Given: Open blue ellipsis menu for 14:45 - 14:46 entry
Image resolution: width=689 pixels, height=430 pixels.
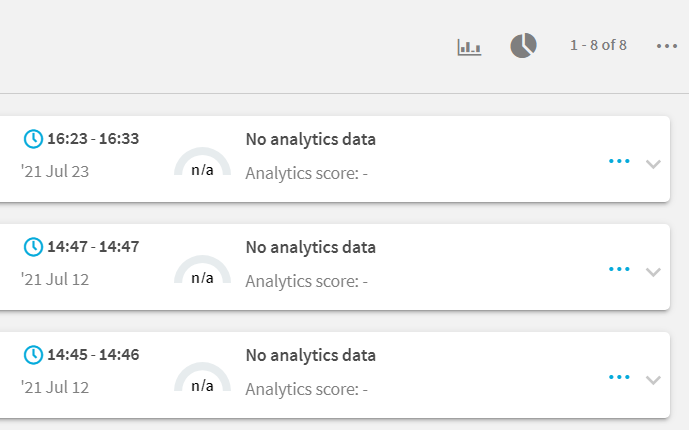Looking at the screenshot, I should (x=619, y=377).
